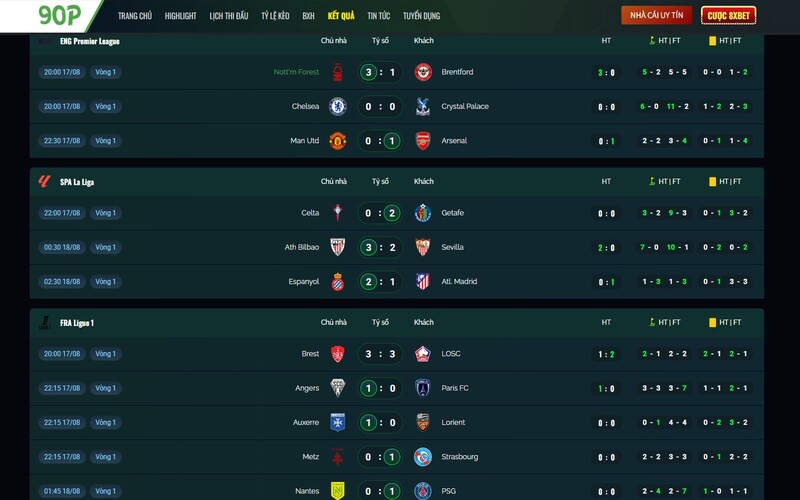Image resolution: width=800 pixels, height=500 pixels.
Task: Click the PSG club crest
Action: (x=423, y=491)
